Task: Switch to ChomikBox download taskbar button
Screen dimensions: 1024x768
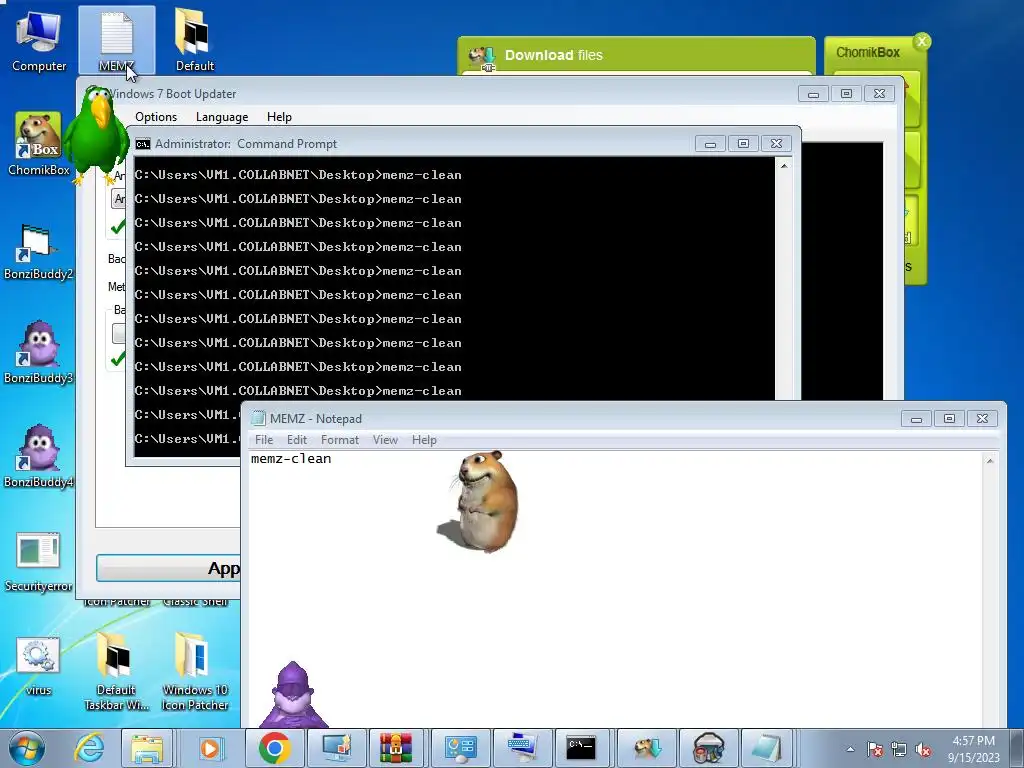Action: (647, 748)
